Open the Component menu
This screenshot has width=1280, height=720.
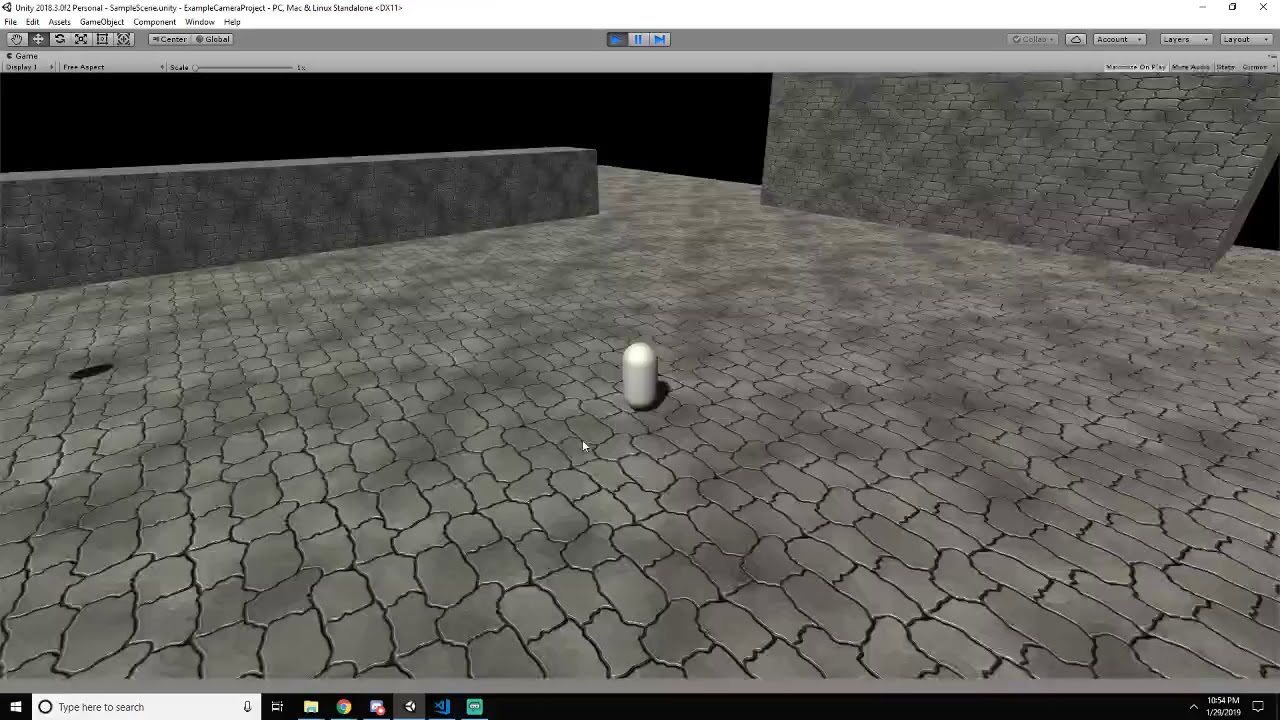pos(154,22)
